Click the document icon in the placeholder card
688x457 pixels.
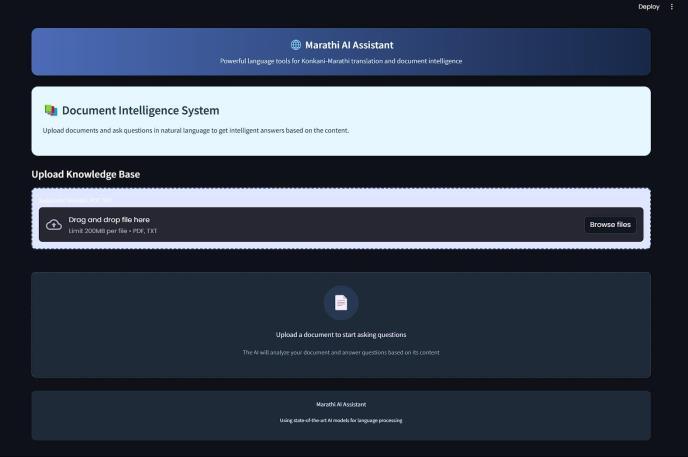tap(341, 303)
